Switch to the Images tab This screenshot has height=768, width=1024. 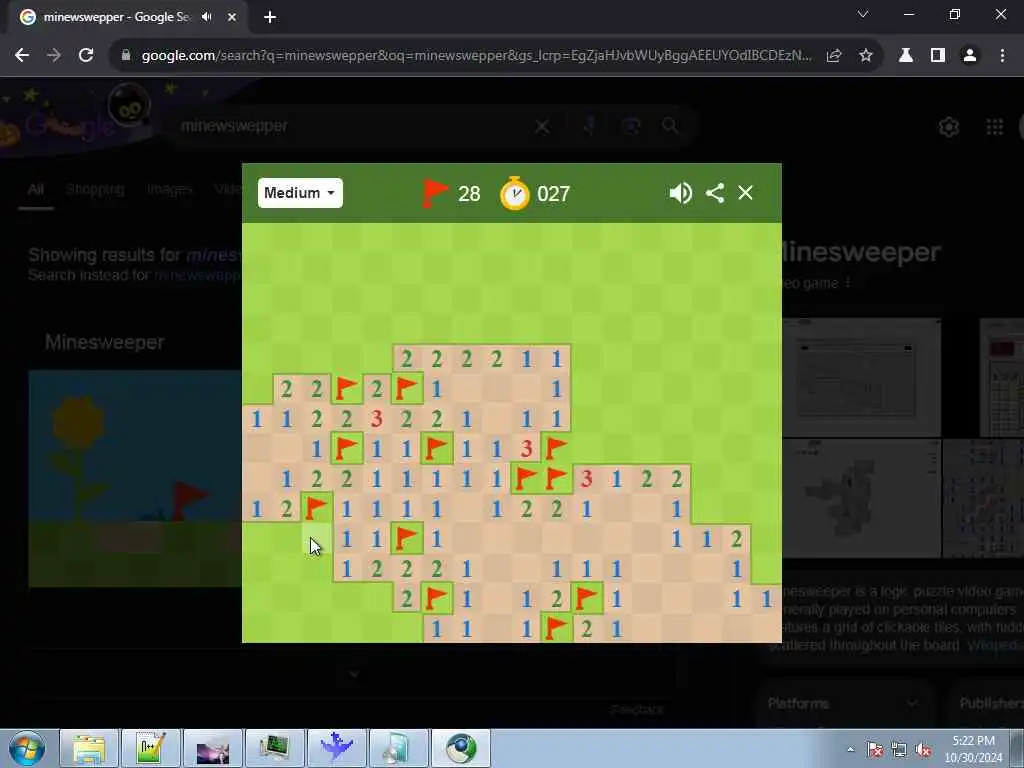click(170, 189)
